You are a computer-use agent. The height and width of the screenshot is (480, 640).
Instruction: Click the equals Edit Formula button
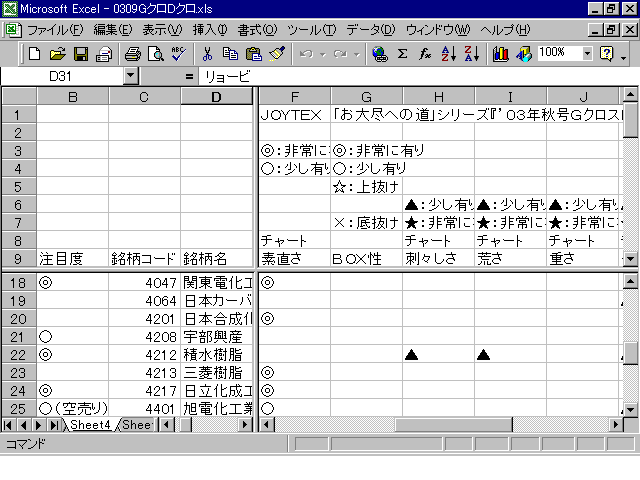click(x=189, y=76)
